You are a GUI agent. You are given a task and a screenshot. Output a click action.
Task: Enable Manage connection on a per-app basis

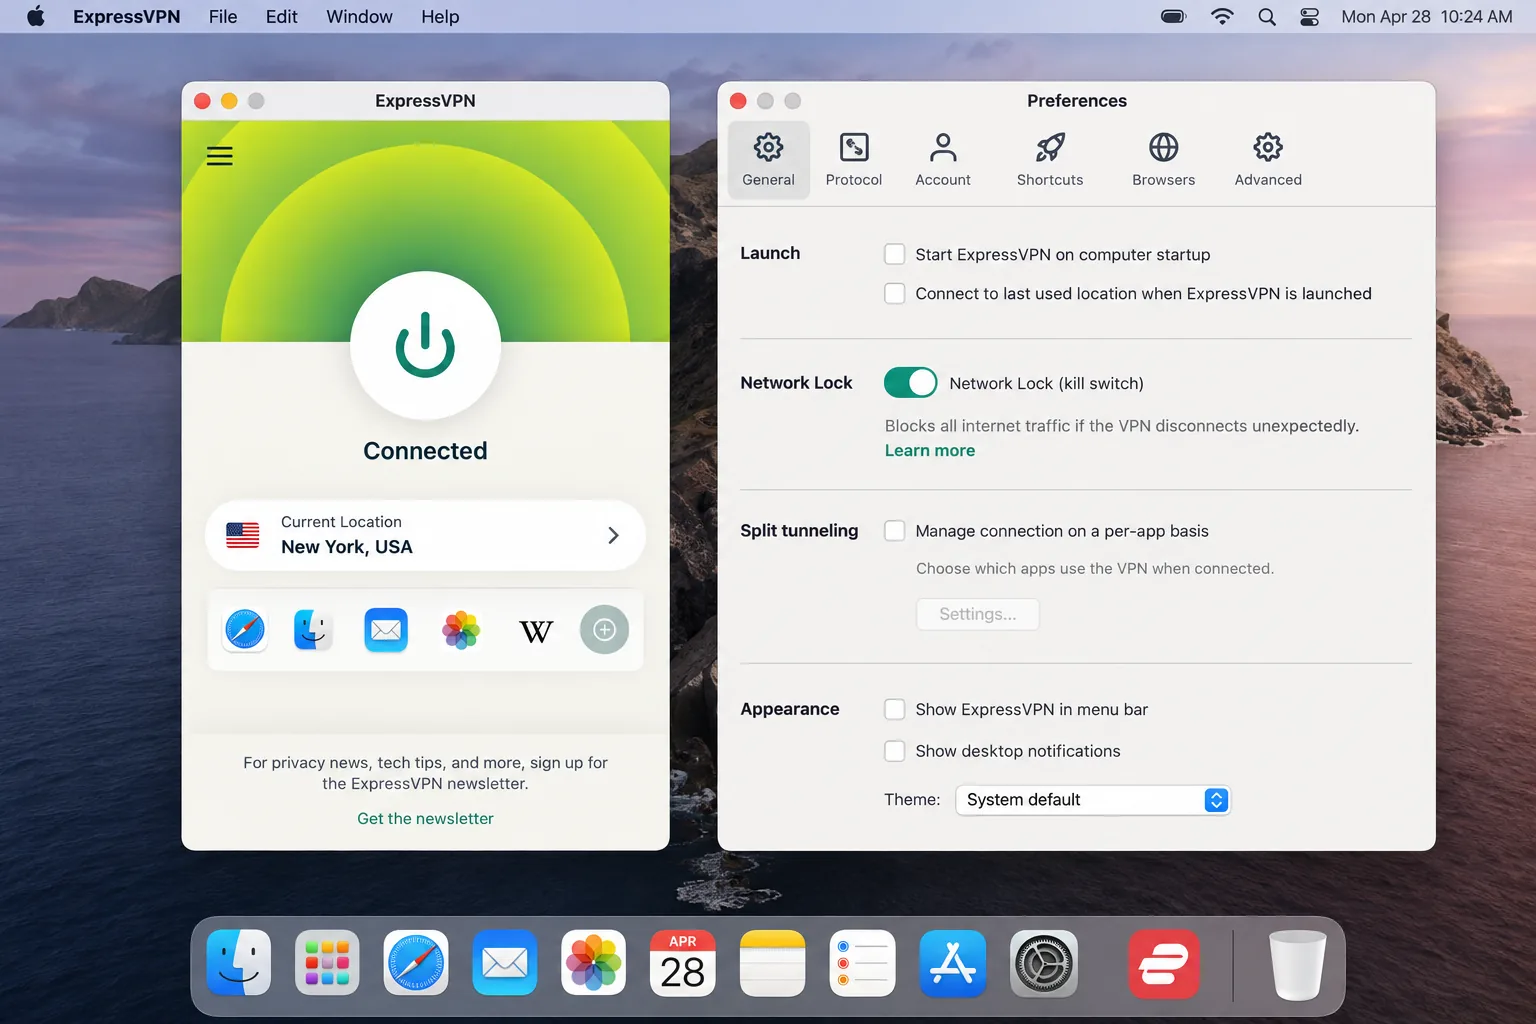[895, 530]
